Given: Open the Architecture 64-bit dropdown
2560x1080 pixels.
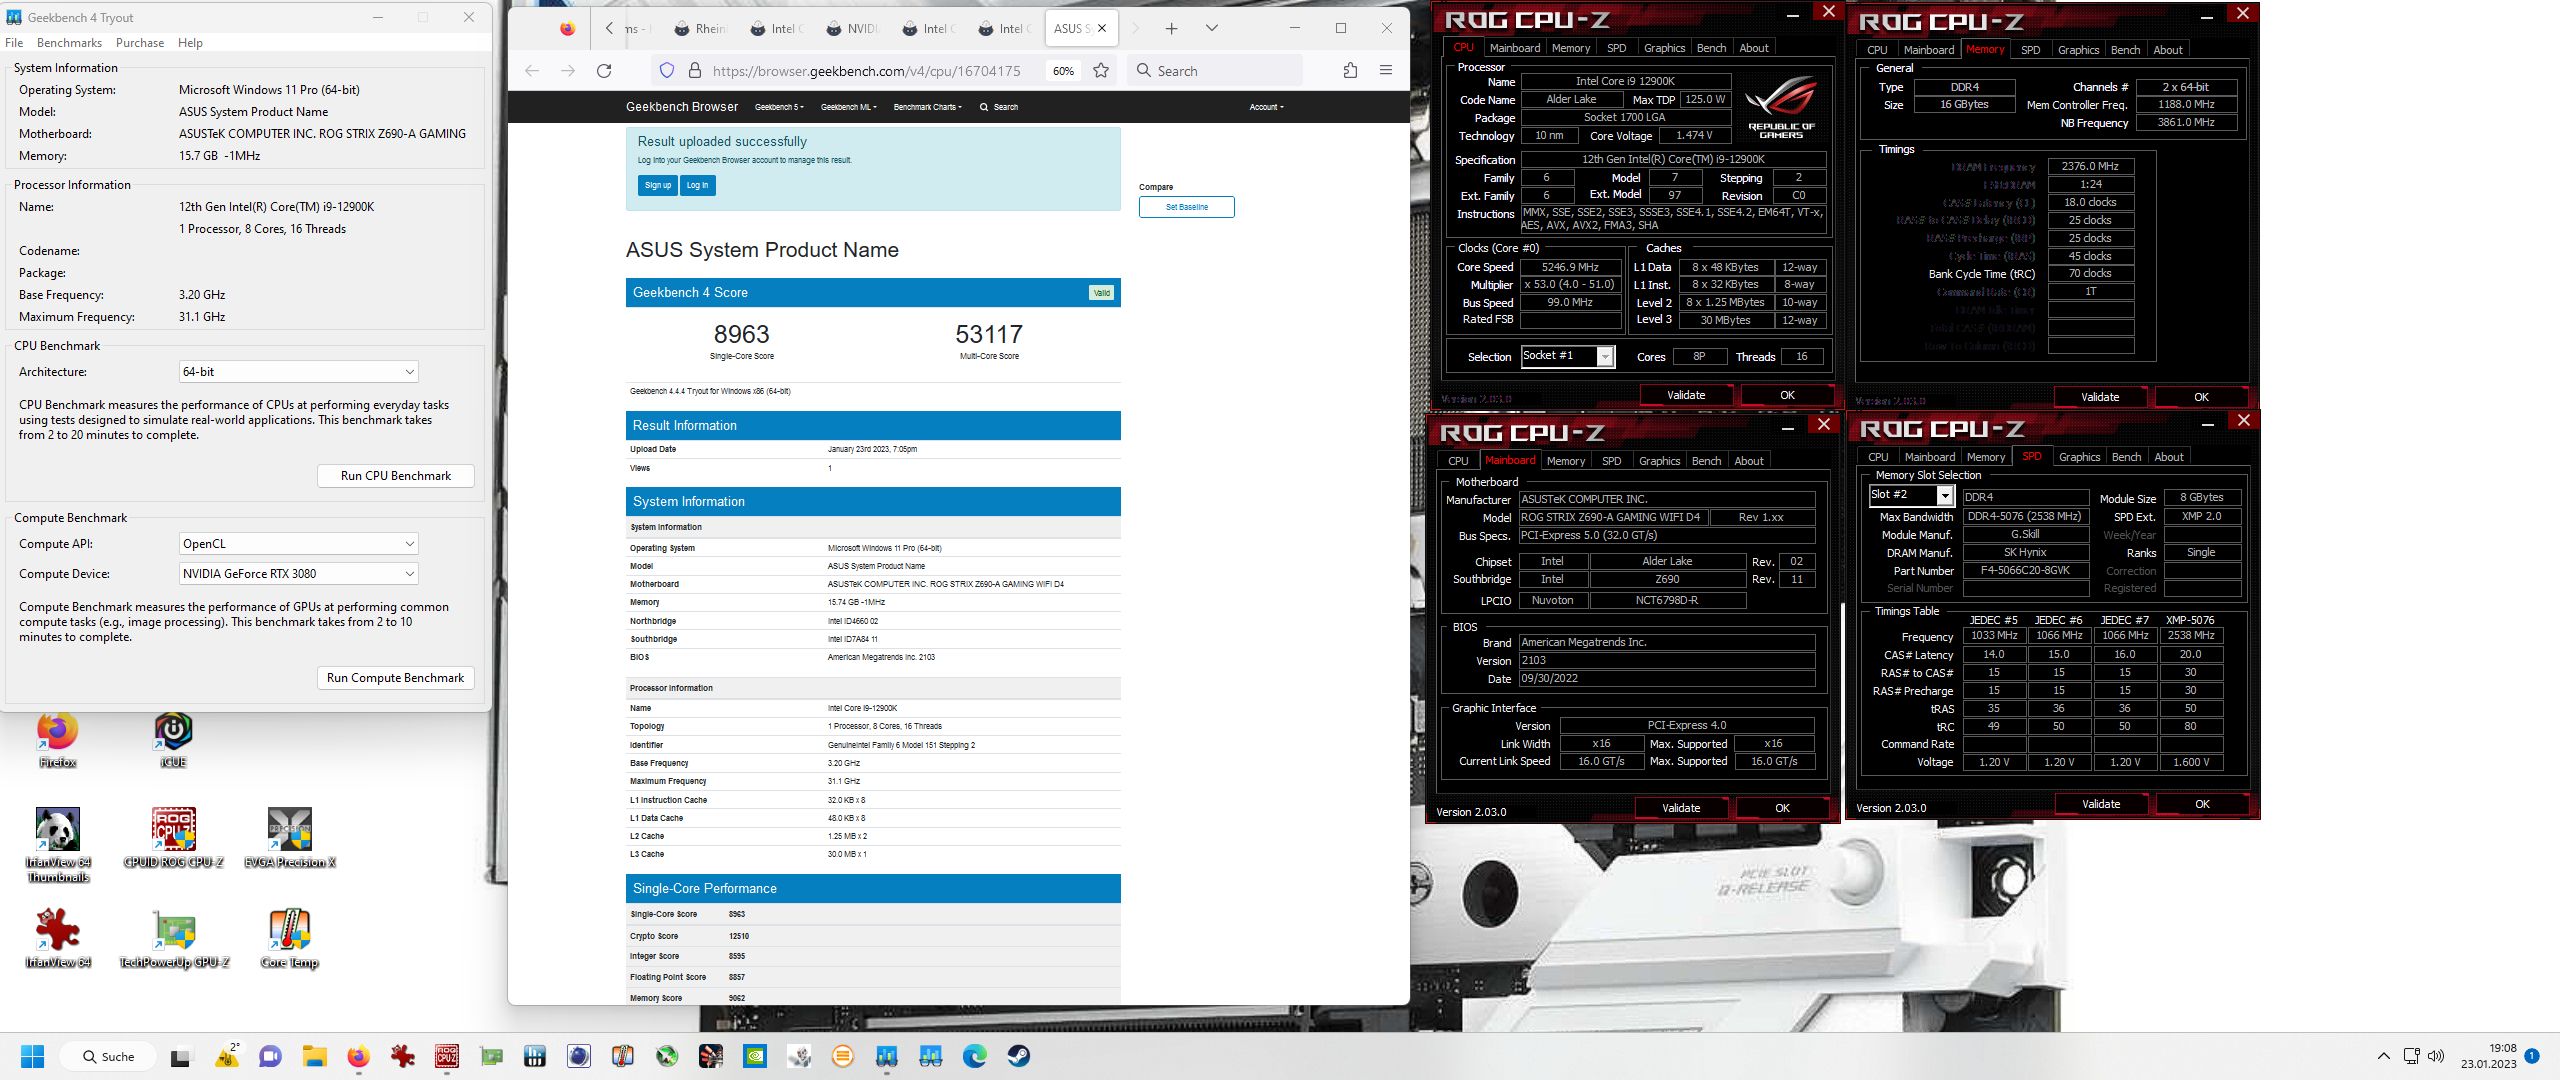Looking at the screenshot, I should click(298, 372).
